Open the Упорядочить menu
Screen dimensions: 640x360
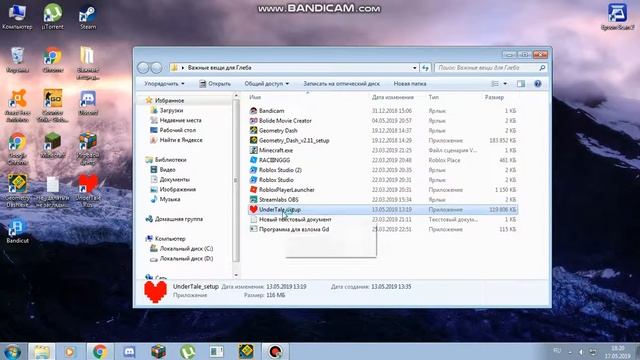click(x=164, y=84)
